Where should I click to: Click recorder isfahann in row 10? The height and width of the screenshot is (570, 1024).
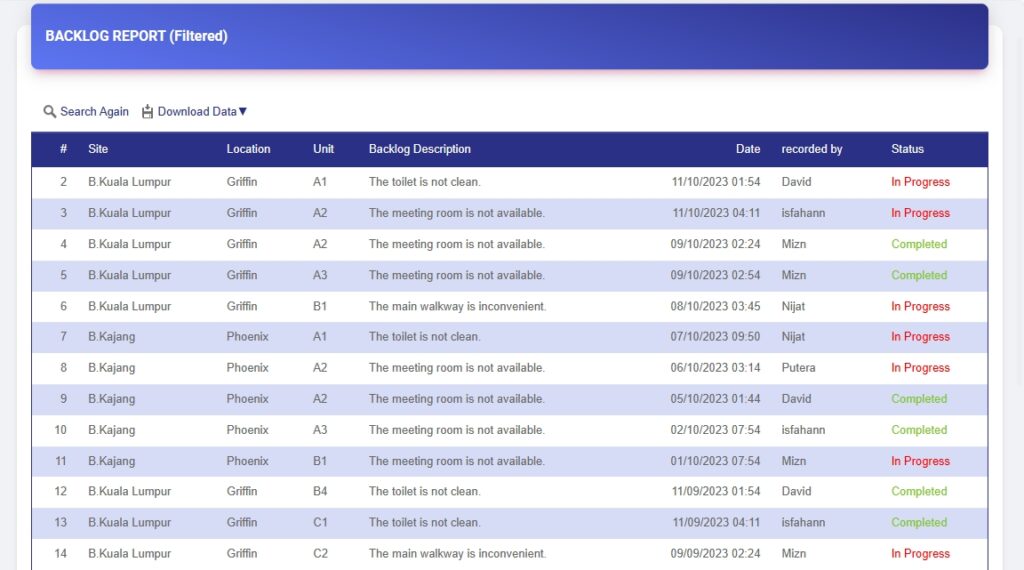click(803, 430)
